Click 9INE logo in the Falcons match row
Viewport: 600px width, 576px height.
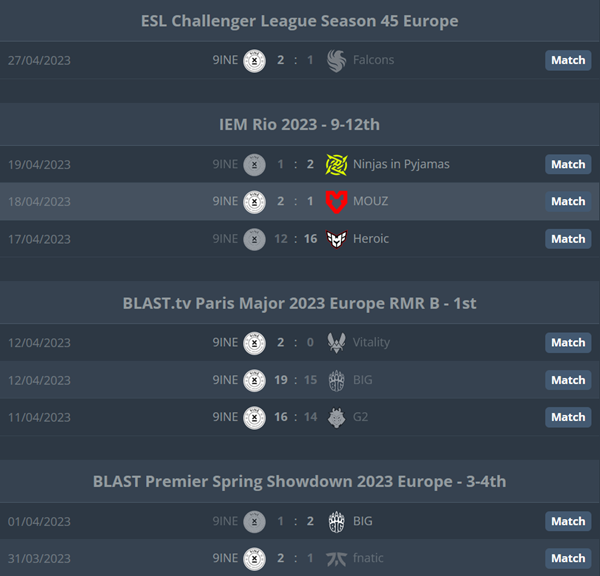(254, 60)
